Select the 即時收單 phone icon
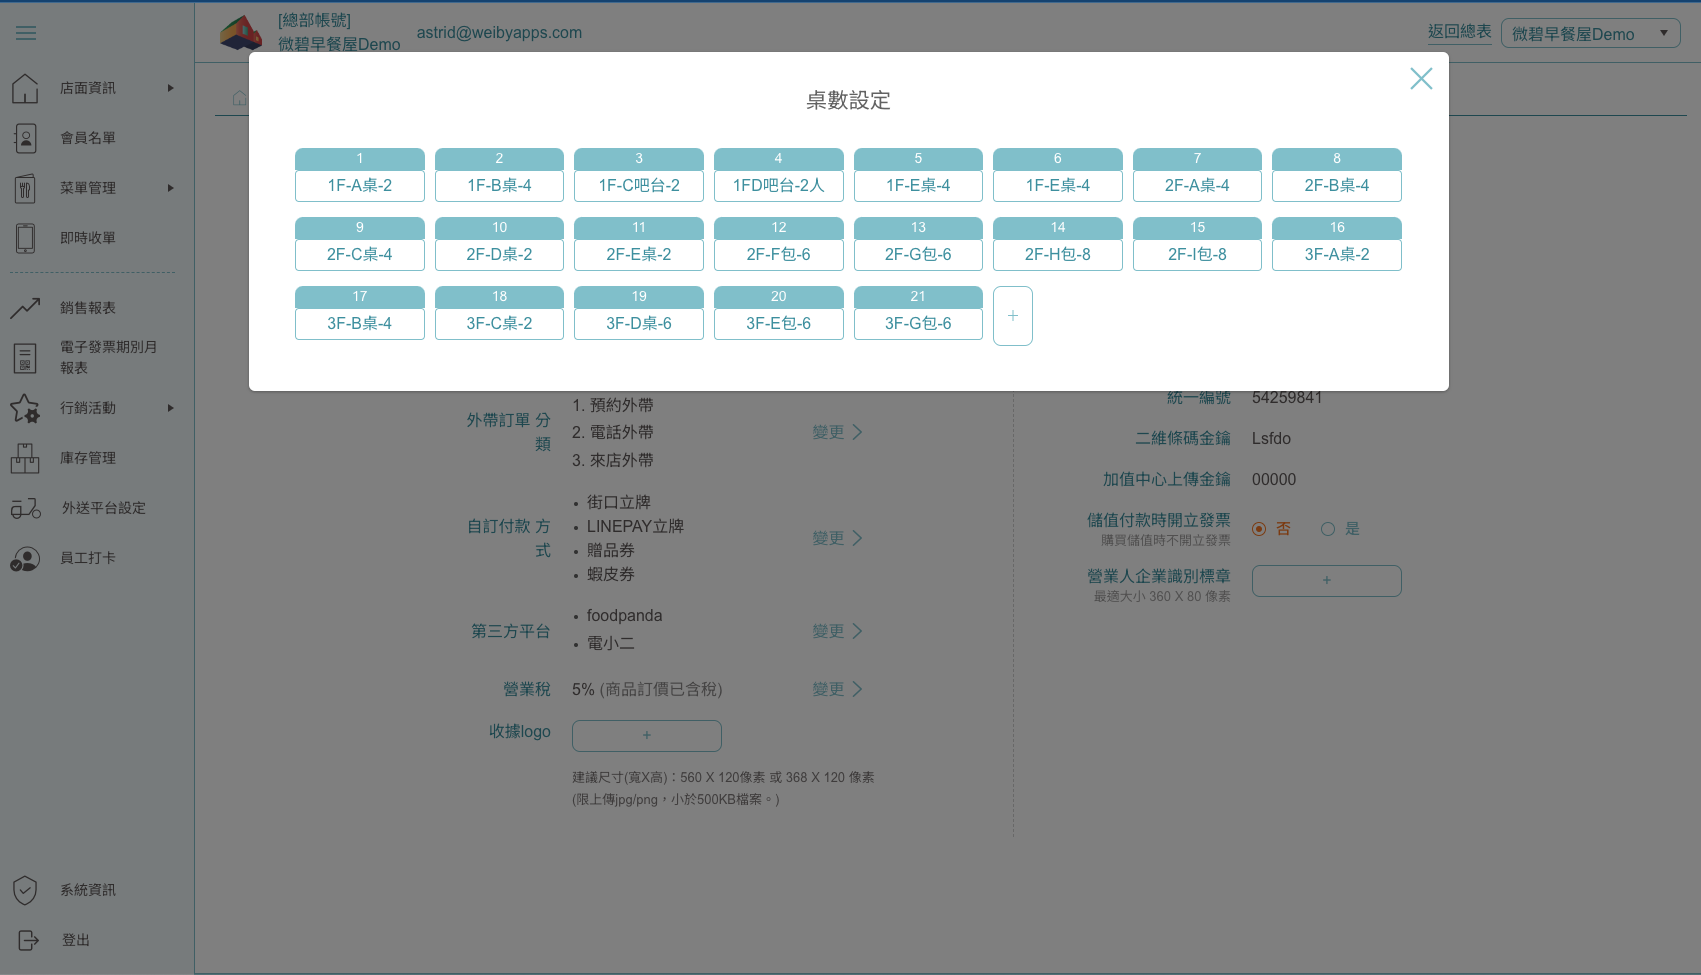The width and height of the screenshot is (1701, 975). [25, 238]
